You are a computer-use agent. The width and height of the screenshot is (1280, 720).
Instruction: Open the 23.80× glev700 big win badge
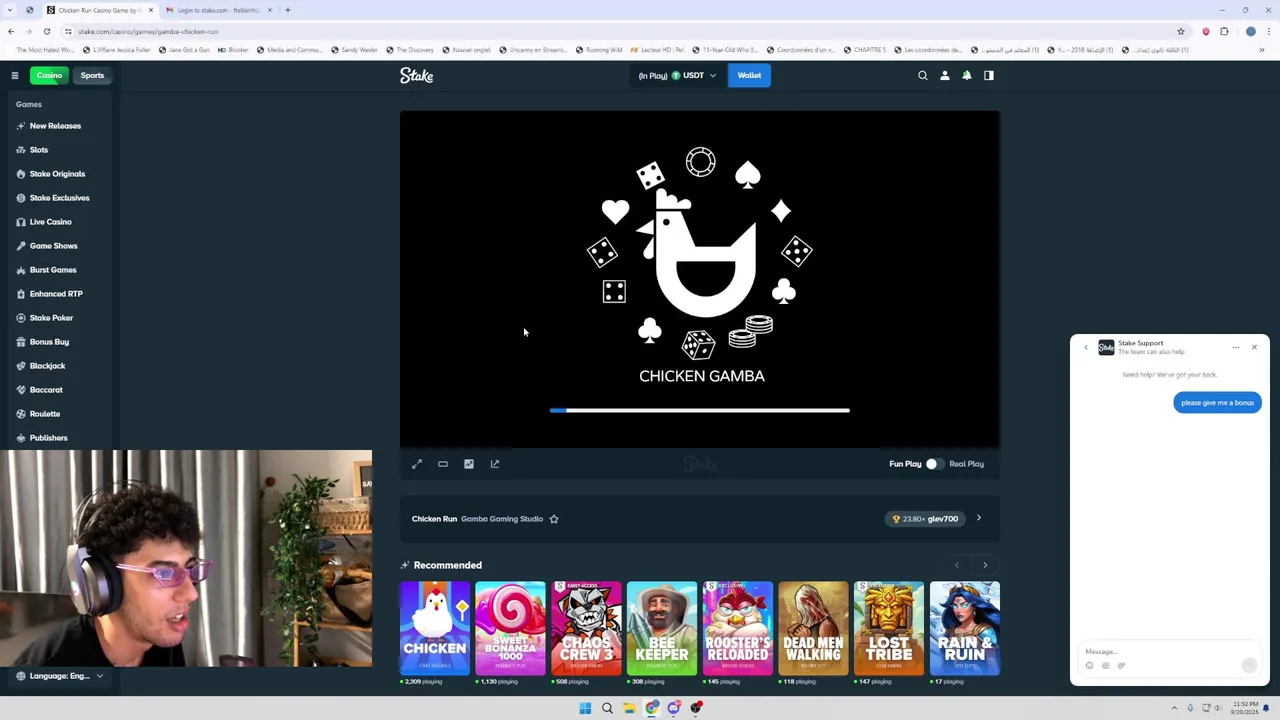tap(926, 519)
